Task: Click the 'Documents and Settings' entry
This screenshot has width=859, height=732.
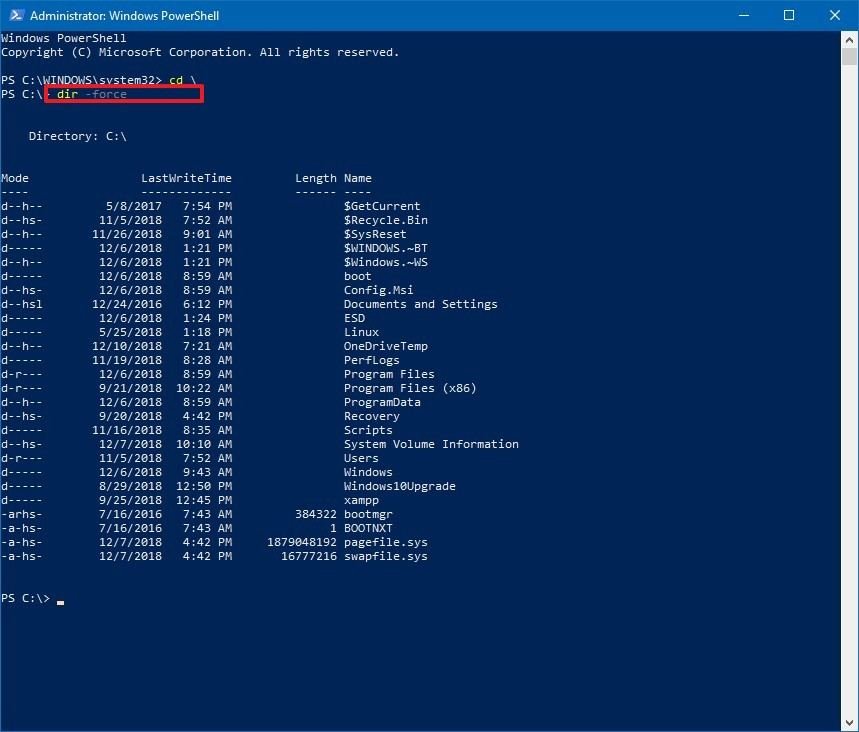Action: (420, 304)
